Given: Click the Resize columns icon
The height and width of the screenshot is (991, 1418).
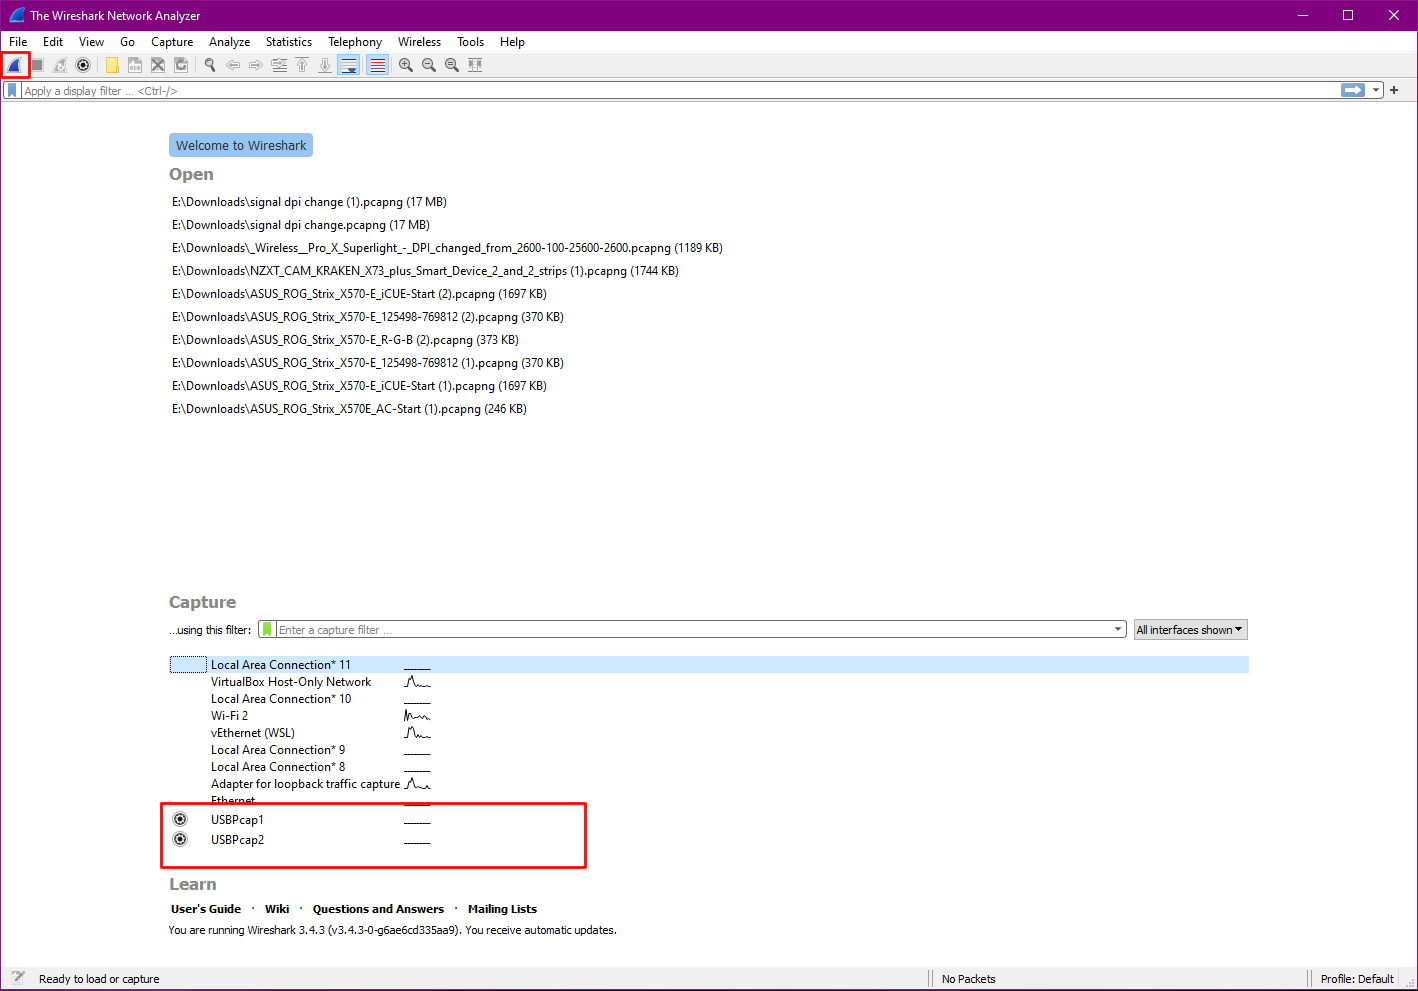Looking at the screenshot, I should click(x=475, y=65).
